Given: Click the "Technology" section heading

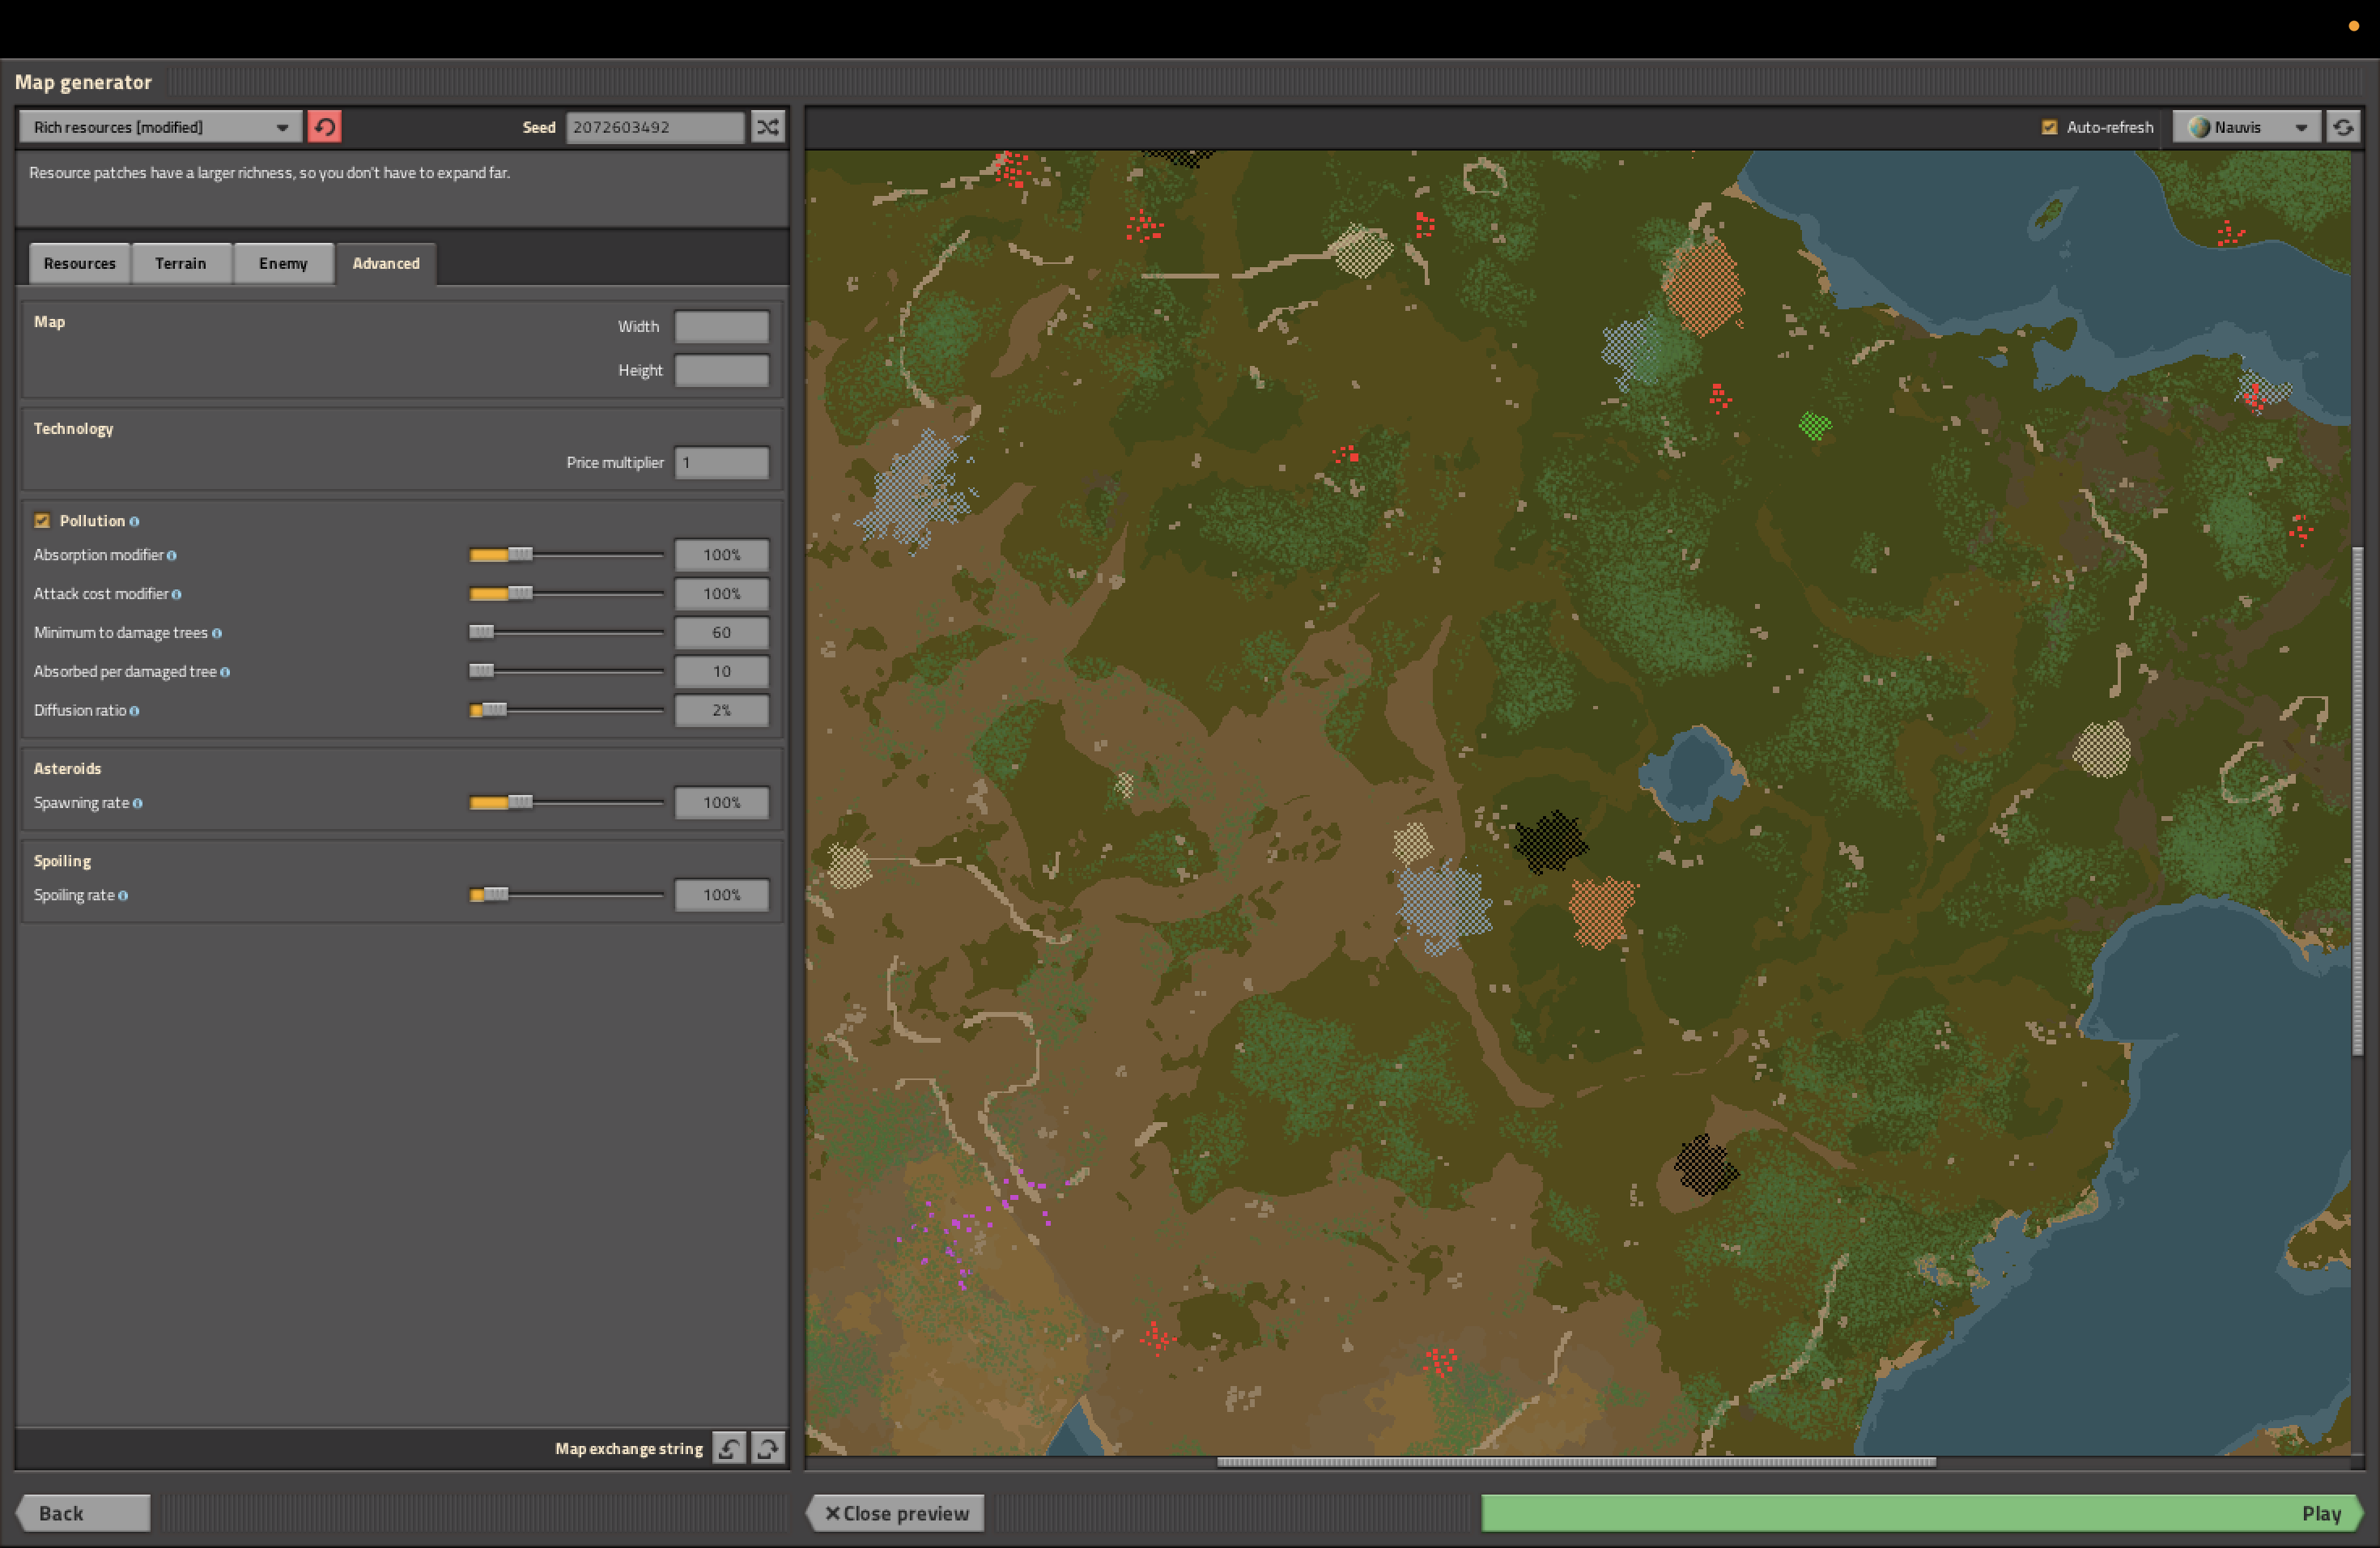Looking at the screenshot, I should (73, 429).
